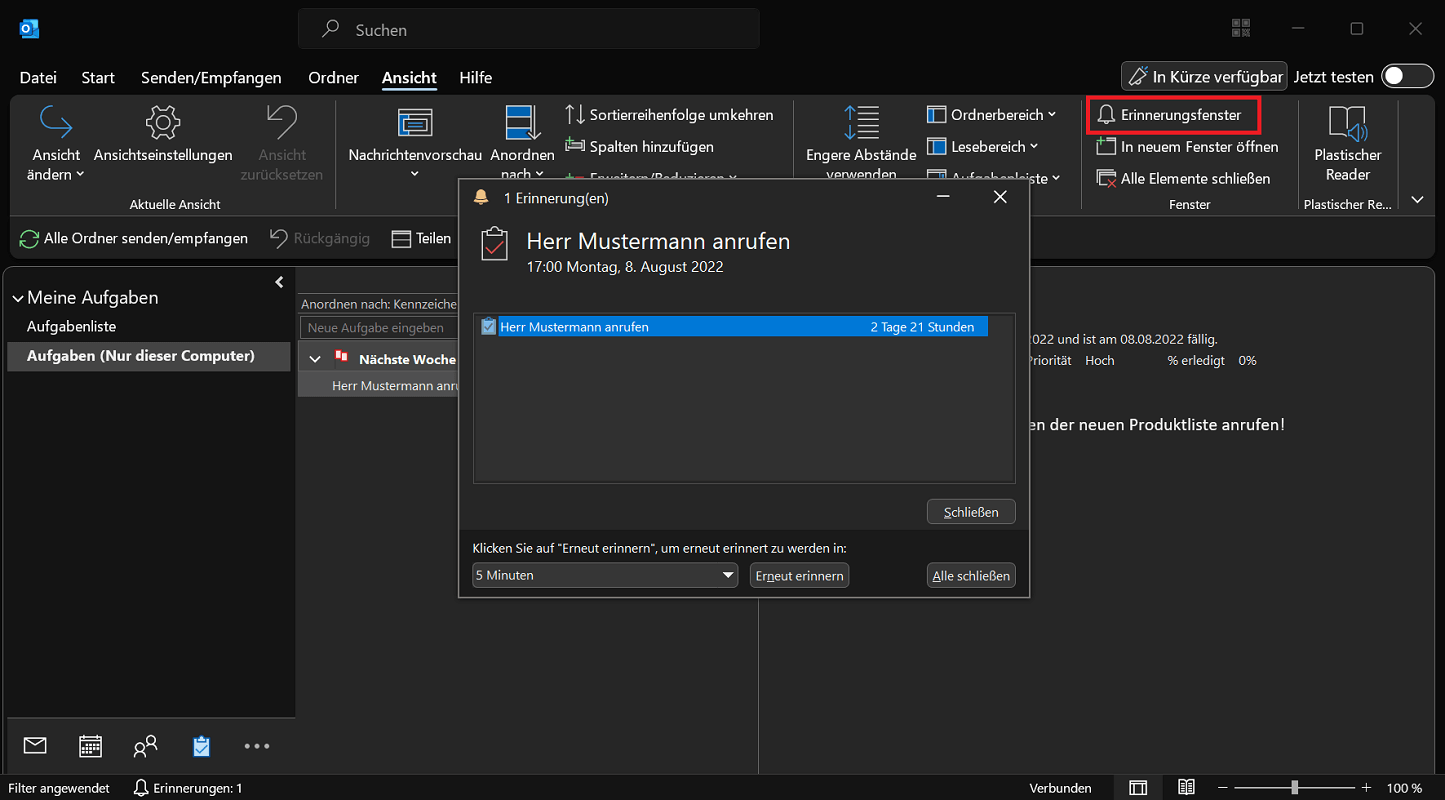Switch to the reading view icon in the status bar
Viewport: 1445px width, 800px height.
click(x=1186, y=788)
